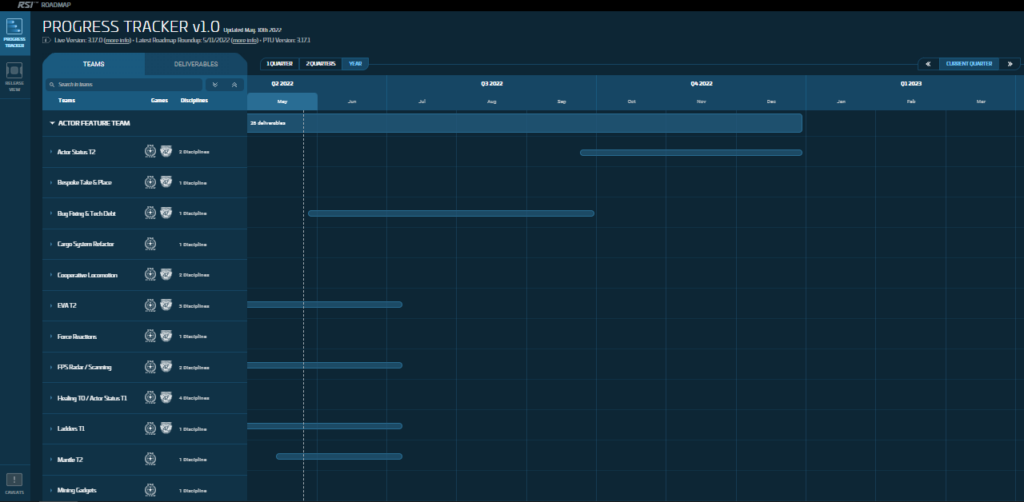The image size is (1024, 502).
Task: Click the Mantle T2 timeline bar
Action: [339, 456]
